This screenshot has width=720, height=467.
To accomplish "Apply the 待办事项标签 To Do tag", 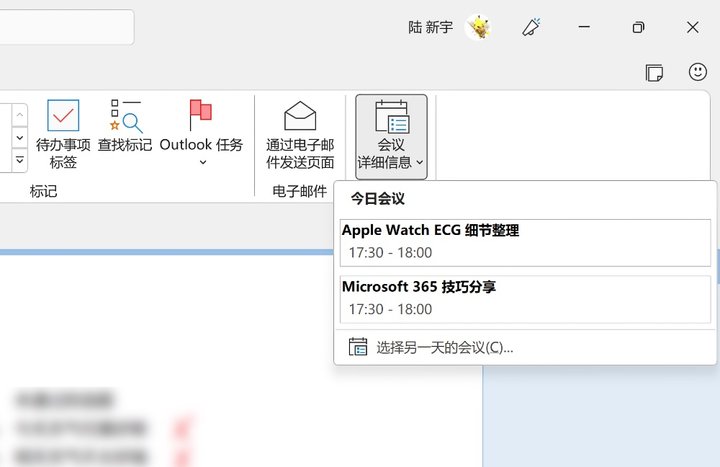I will [63, 135].
